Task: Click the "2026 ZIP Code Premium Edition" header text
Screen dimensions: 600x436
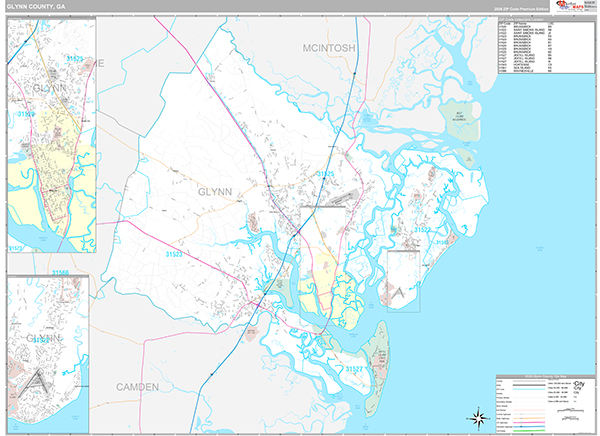Action: [521, 9]
